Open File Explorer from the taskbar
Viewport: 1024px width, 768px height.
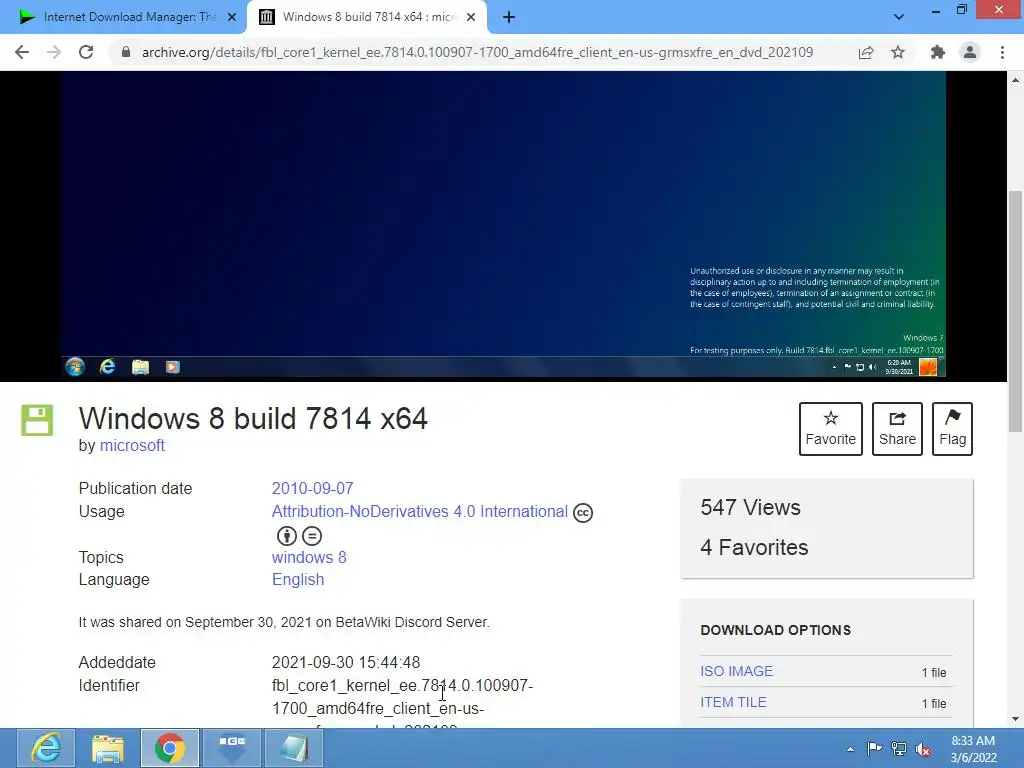(108, 748)
